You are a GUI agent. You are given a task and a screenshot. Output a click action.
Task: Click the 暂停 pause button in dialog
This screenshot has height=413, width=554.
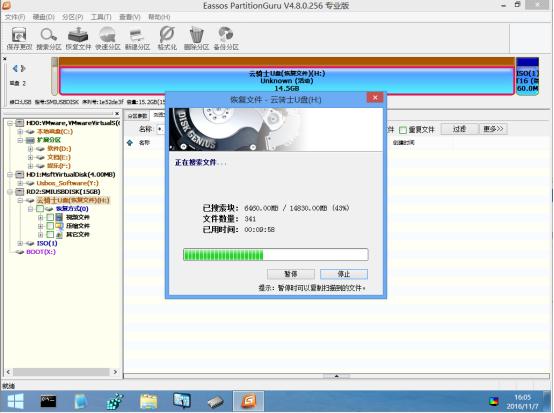[290, 274]
